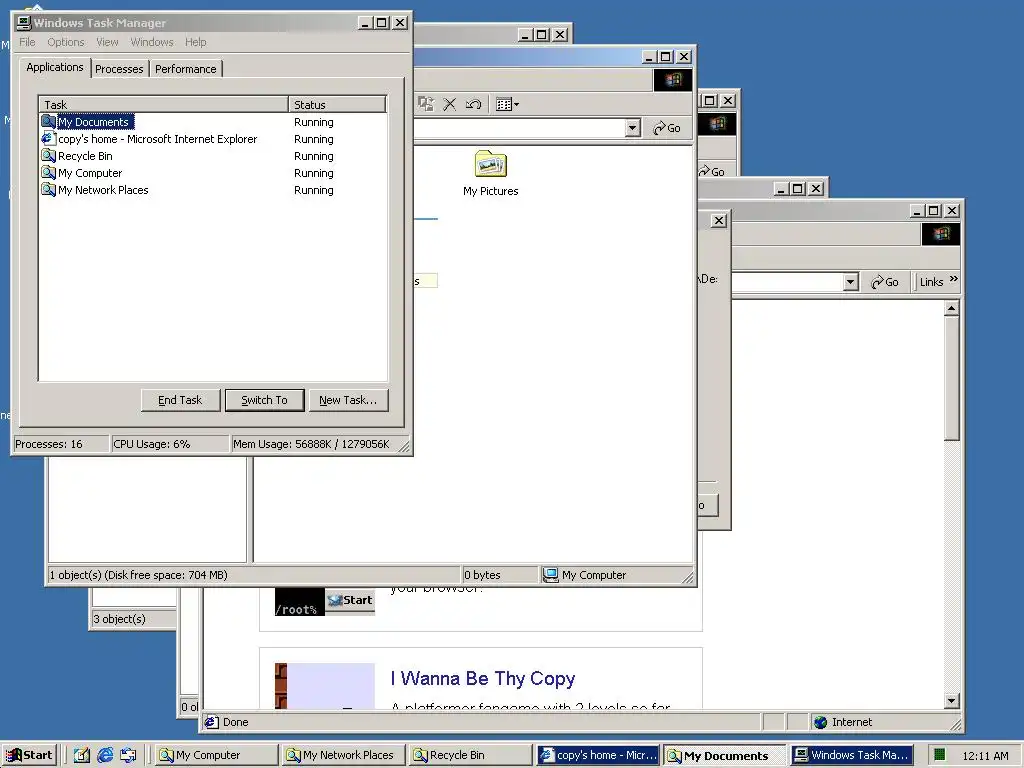Click the Internet zone status bar icon
1024x768 pixels.
821,722
